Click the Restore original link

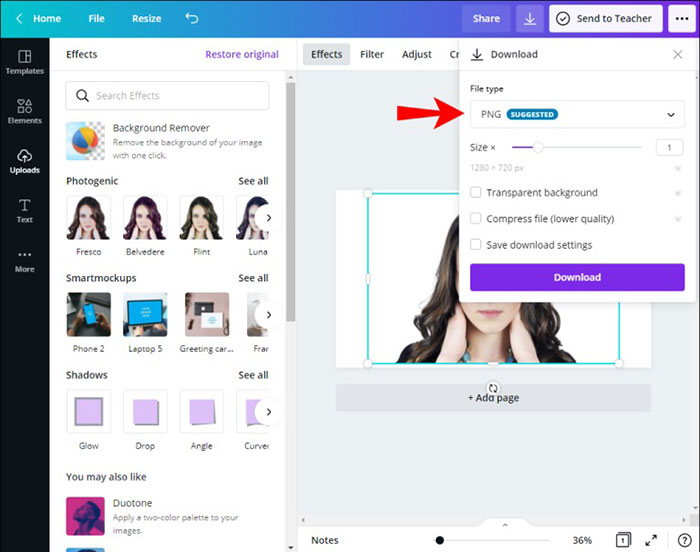click(242, 54)
